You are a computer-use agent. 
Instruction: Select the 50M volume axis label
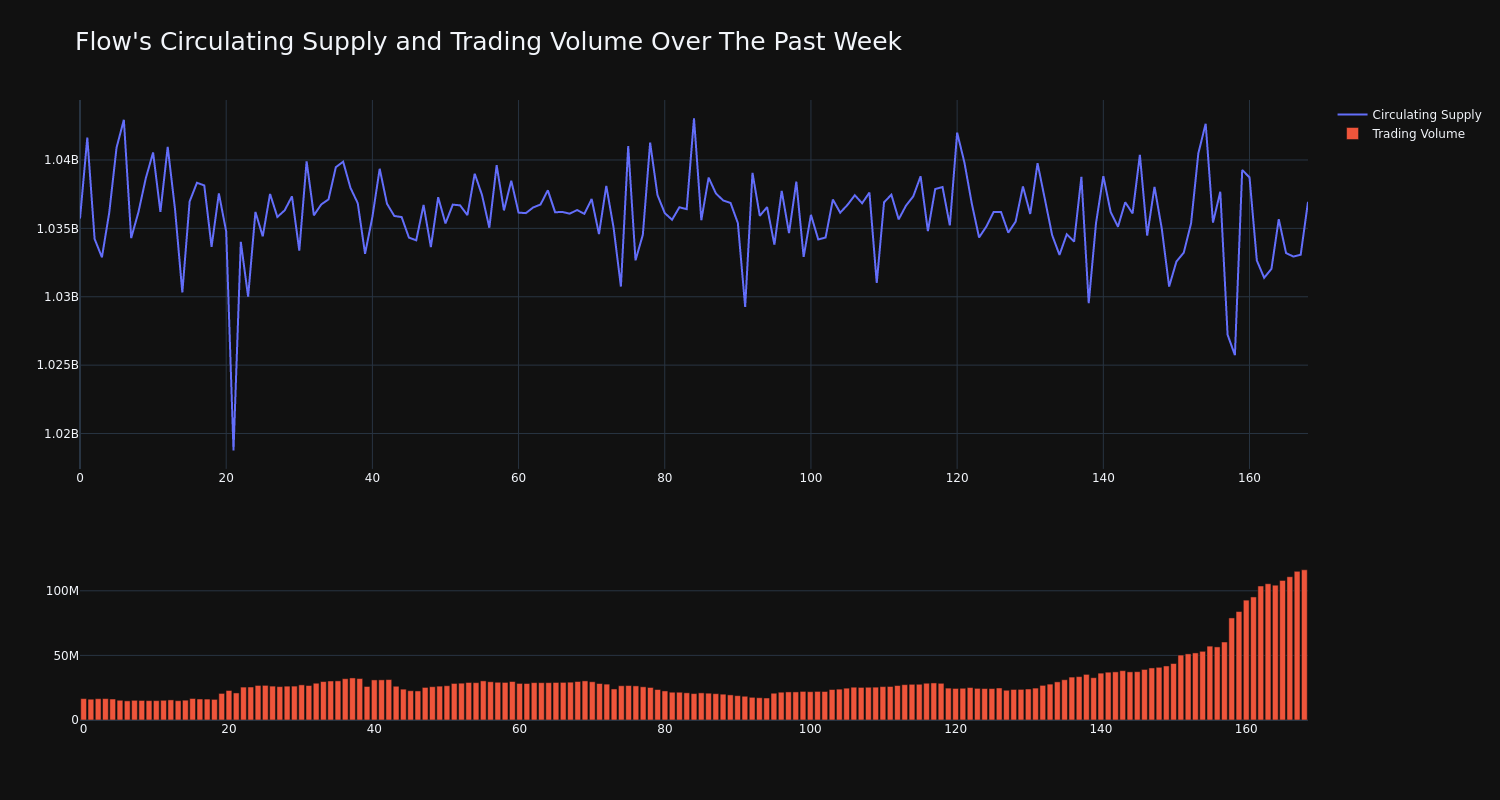click(x=65, y=656)
